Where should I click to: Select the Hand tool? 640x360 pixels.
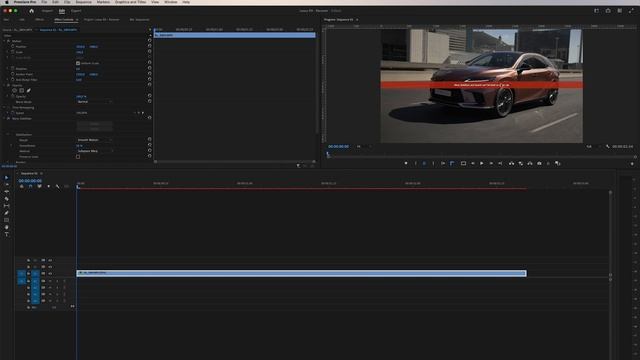click(7, 227)
